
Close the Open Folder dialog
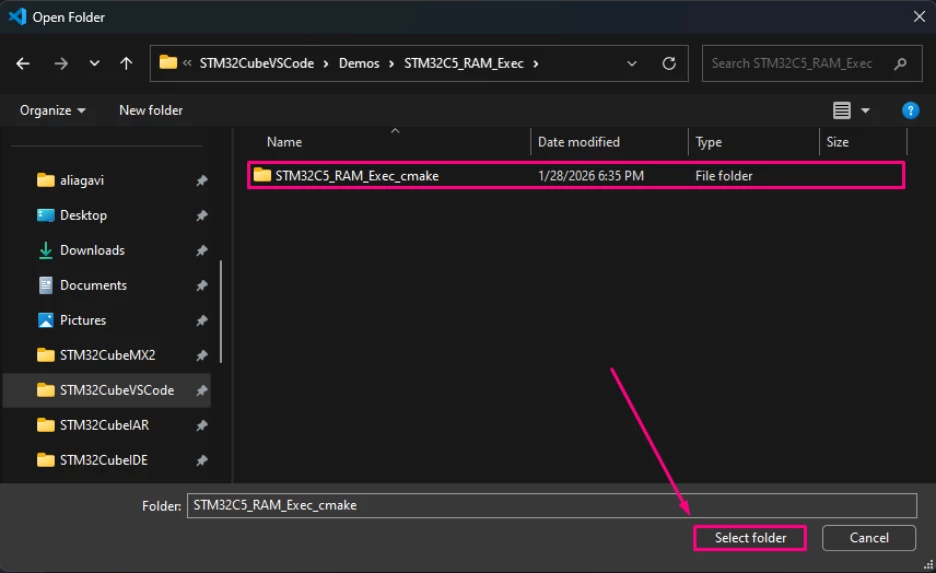(x=919, y=17)
